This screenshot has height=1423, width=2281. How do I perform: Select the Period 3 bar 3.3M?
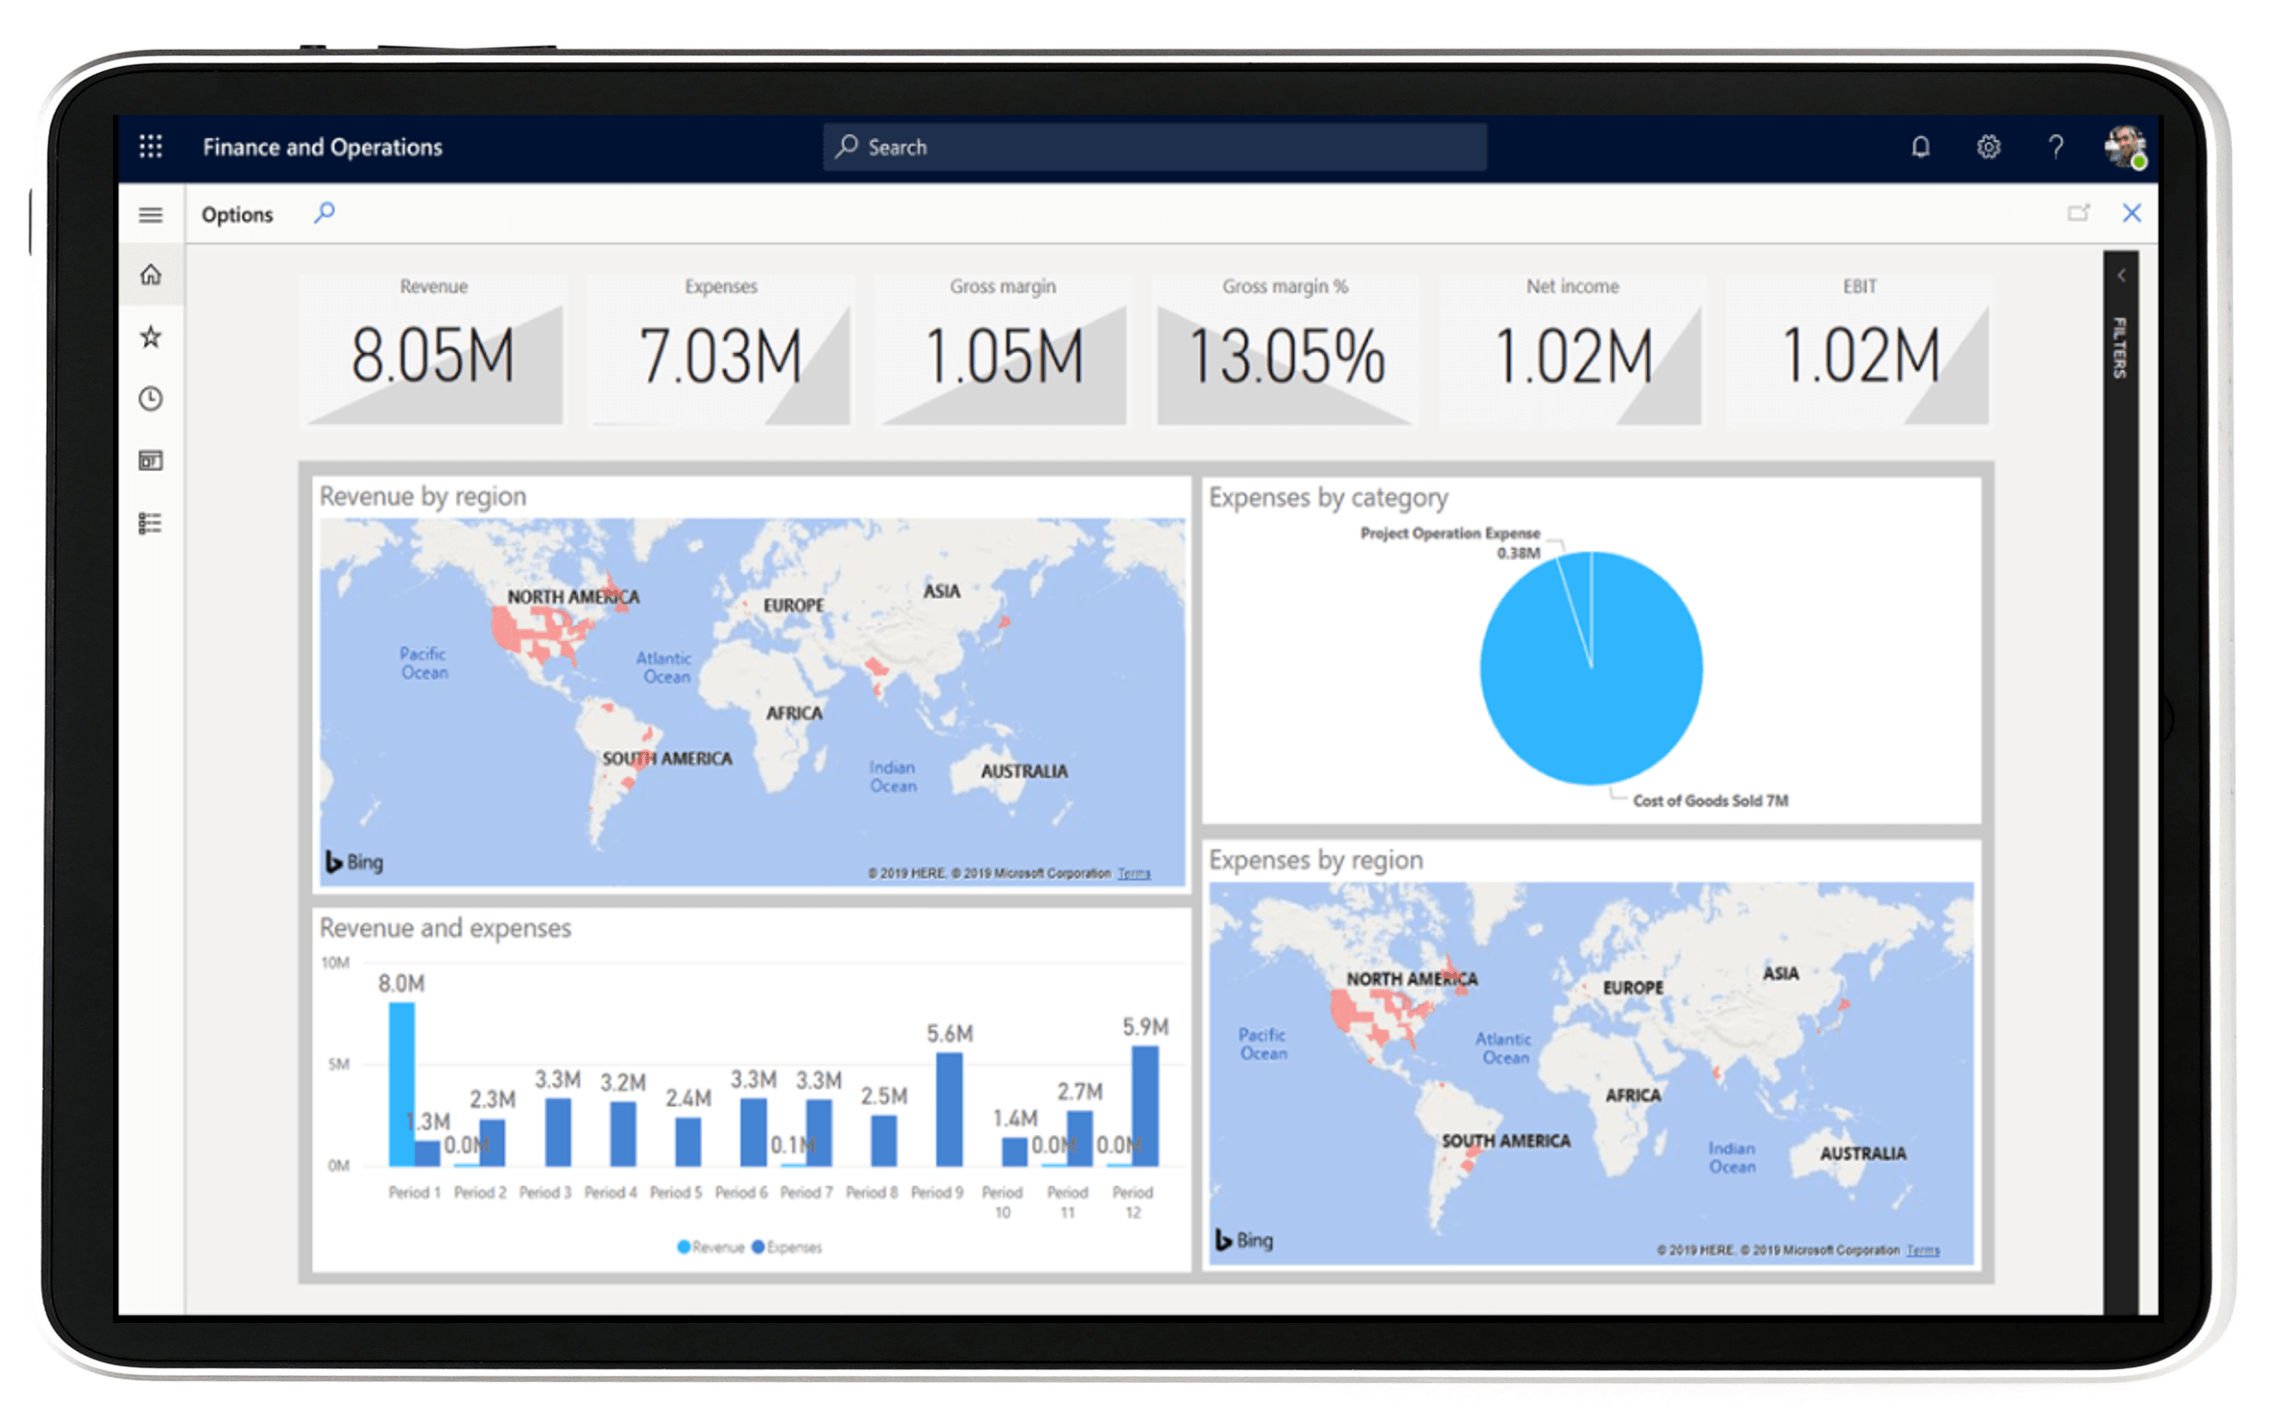(x=557, y=1132)
